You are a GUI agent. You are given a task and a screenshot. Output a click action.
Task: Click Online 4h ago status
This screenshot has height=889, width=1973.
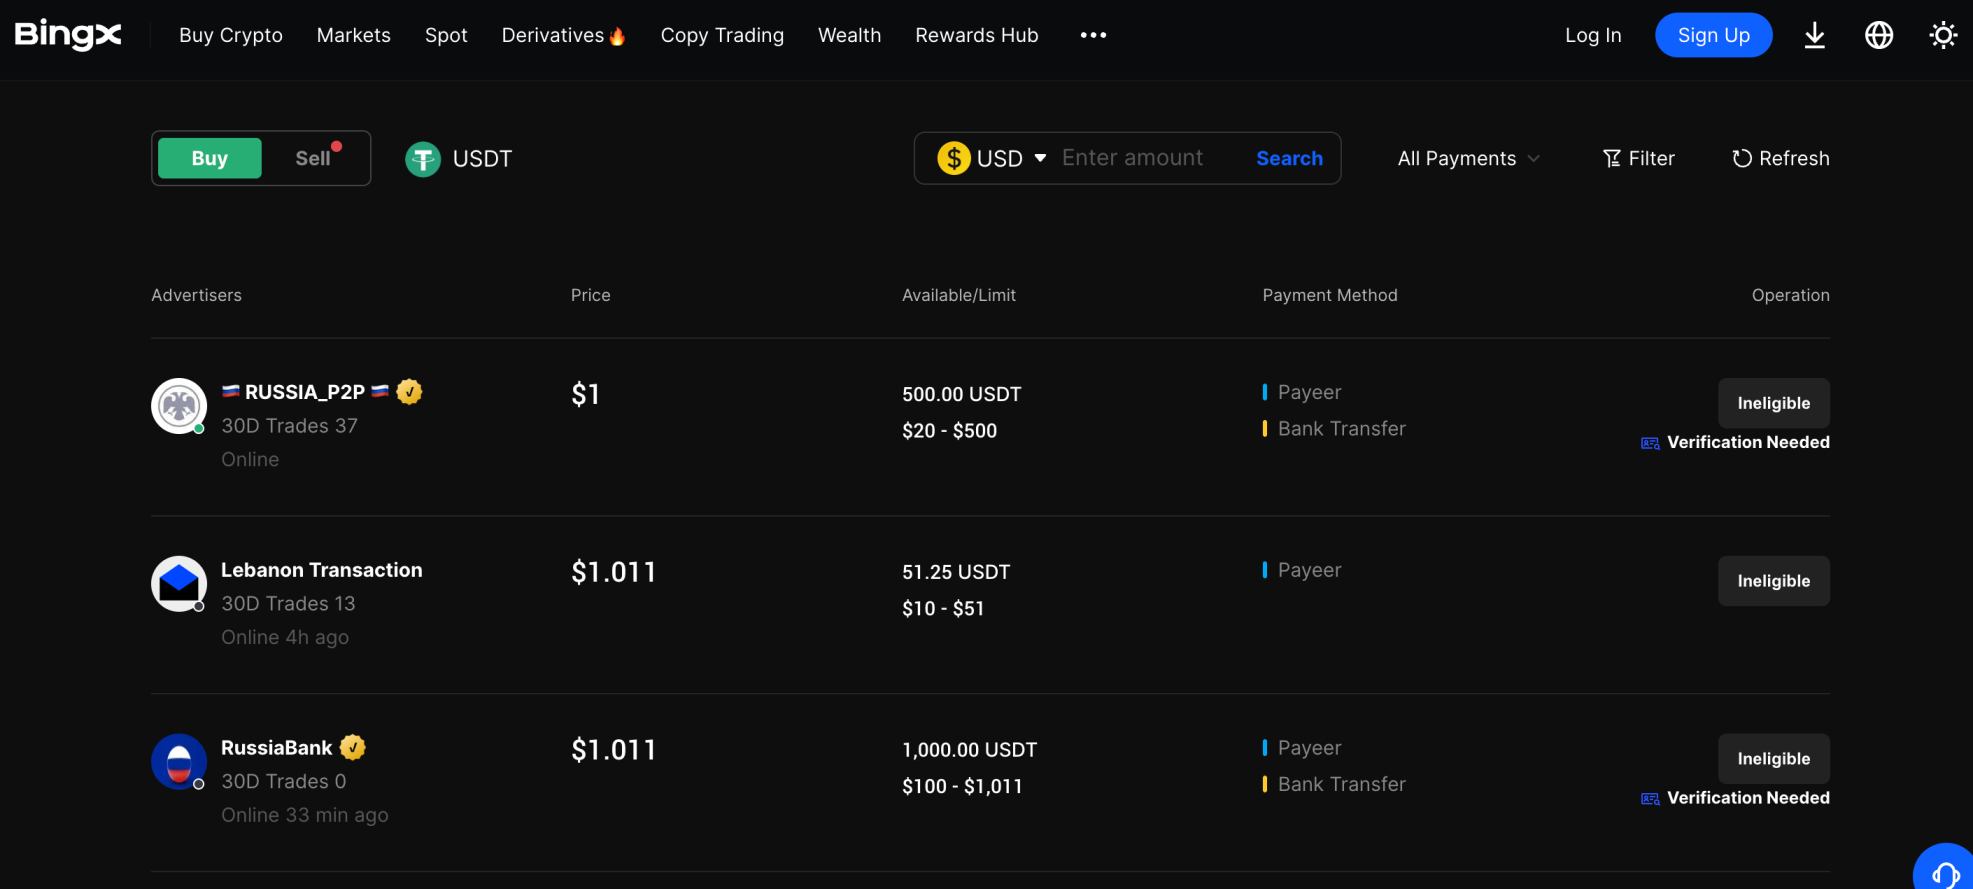285,638
